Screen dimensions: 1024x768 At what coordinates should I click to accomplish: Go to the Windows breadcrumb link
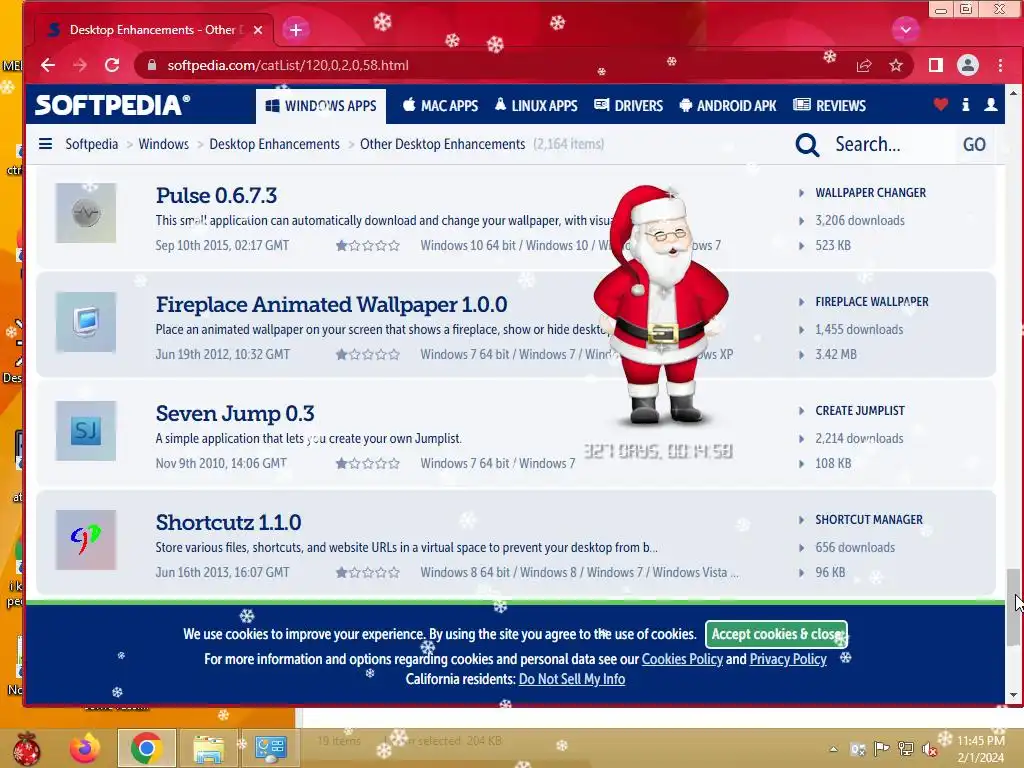coord(163,144)
